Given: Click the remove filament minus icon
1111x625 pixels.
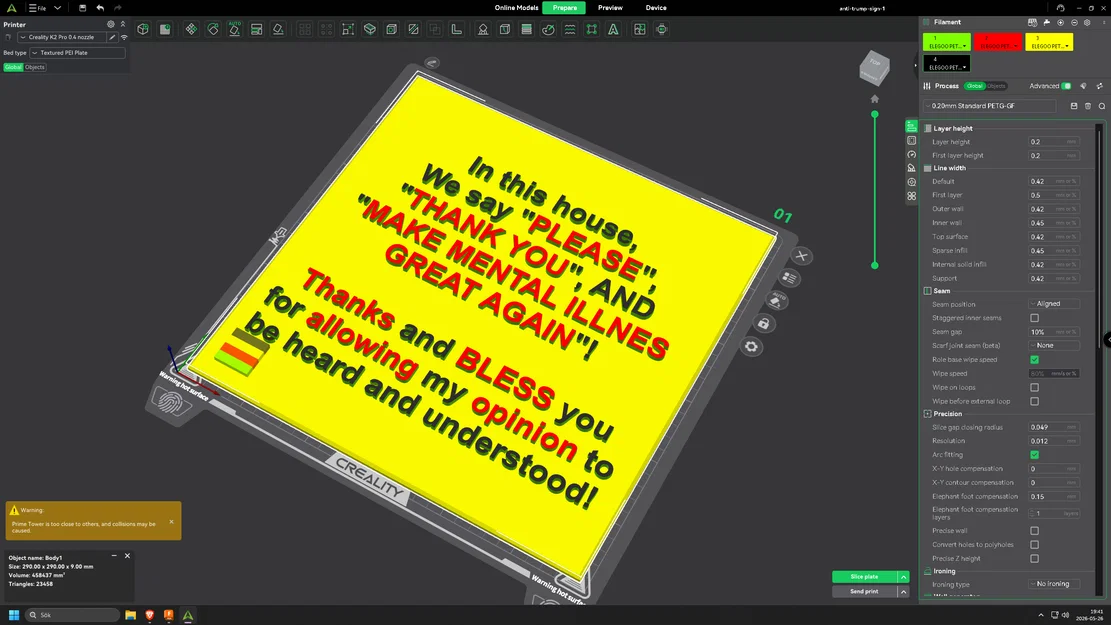Looking at the screenshot, I should (x=1074, y=23).
